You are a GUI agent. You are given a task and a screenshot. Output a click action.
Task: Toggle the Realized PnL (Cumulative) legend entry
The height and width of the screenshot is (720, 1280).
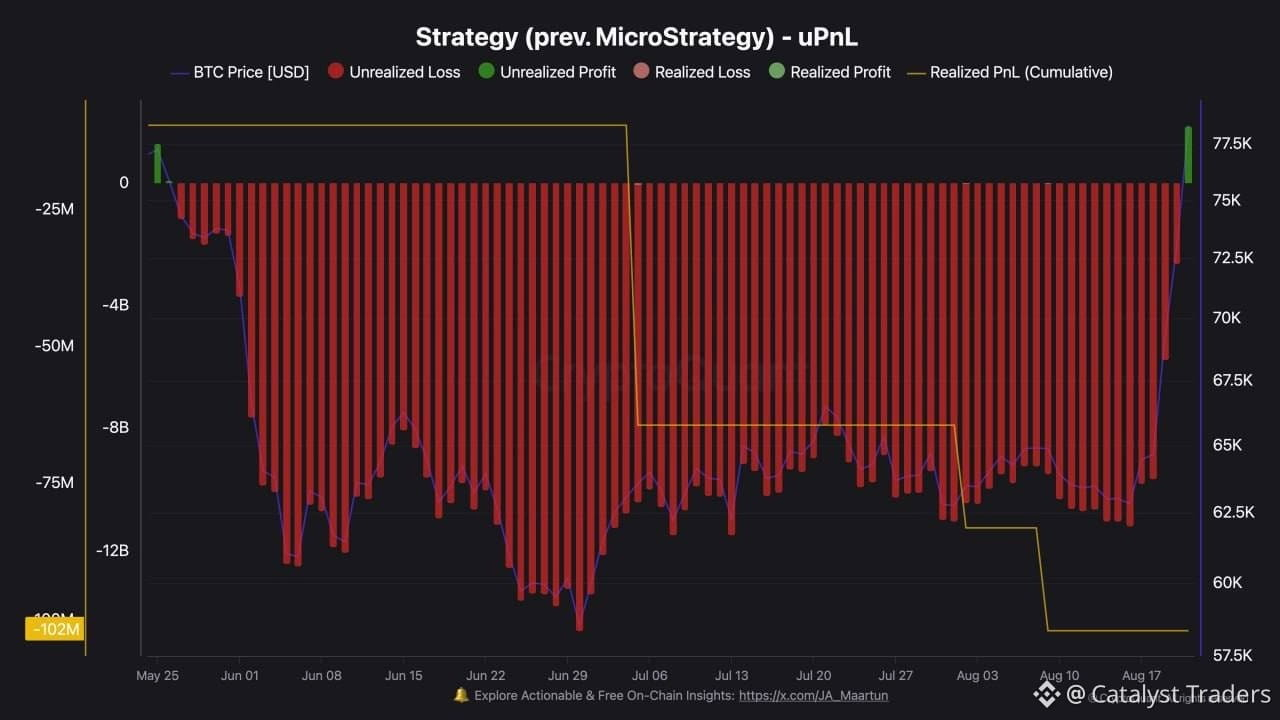pyautogui.click(x=1010, y=72)
